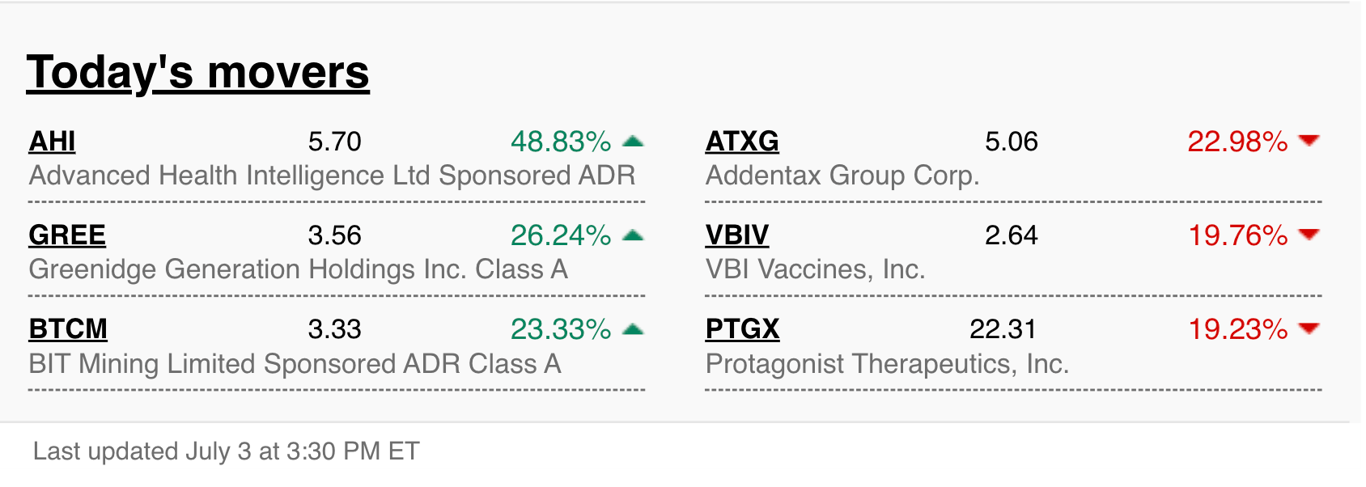Open the Today's movers heading link
1366x487 pixels.
198,72
